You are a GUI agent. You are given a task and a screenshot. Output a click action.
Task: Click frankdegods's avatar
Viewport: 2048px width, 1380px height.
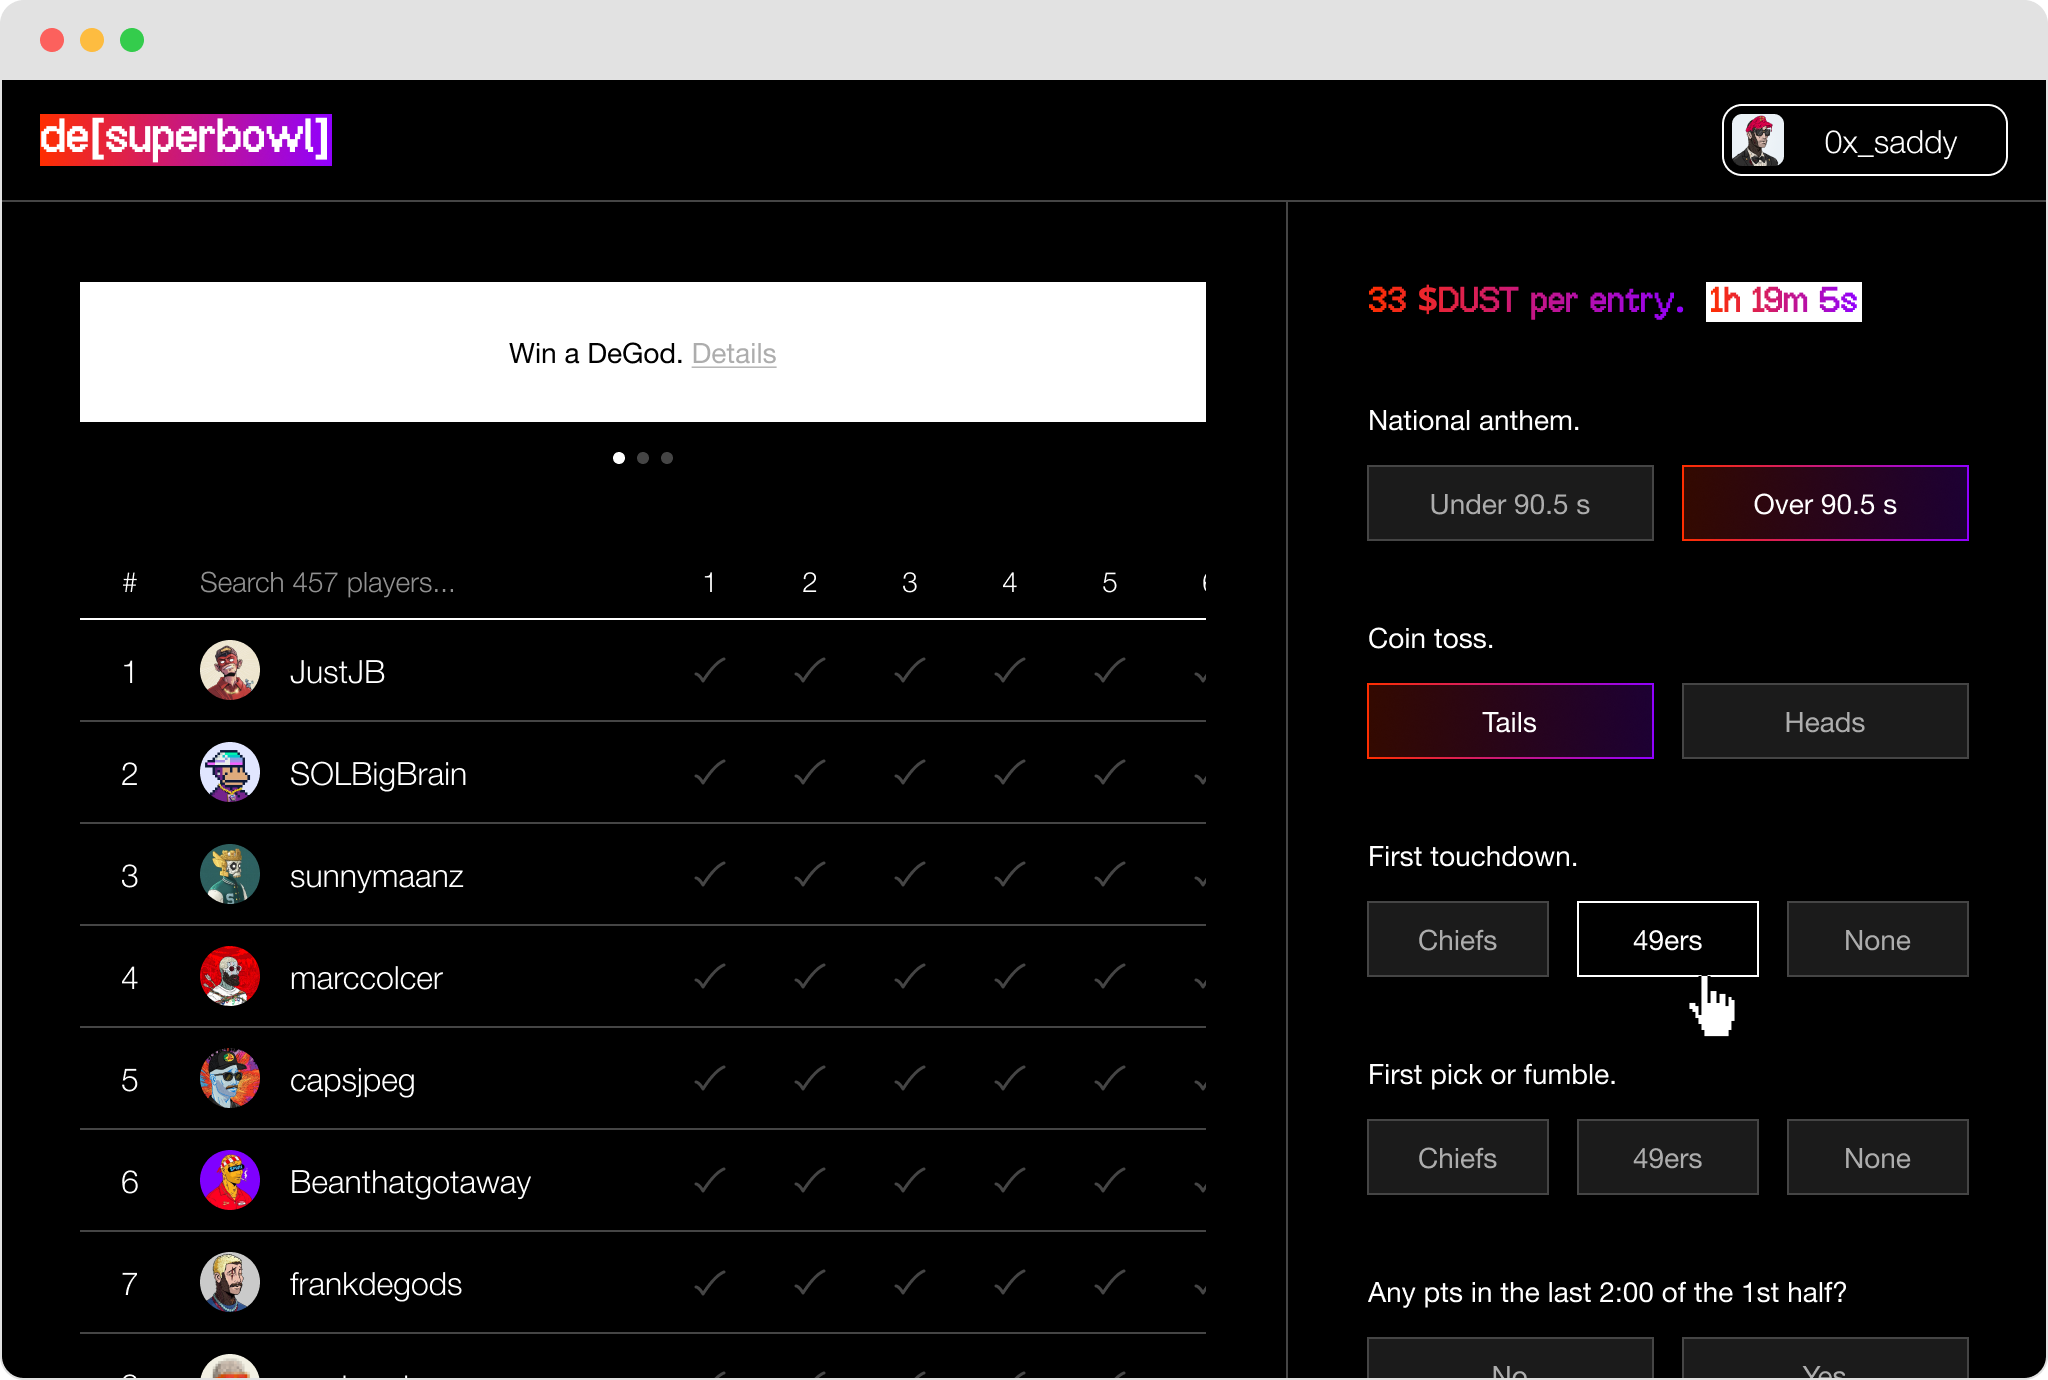(x=230, y=1282)
